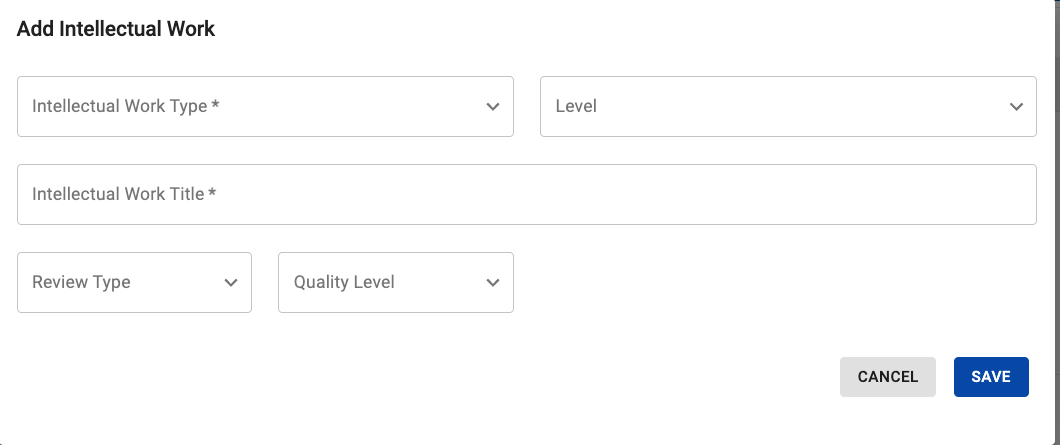Click the Review Type chevron arrow
This screenshot has width=1060, height=445.
[231, 283]
